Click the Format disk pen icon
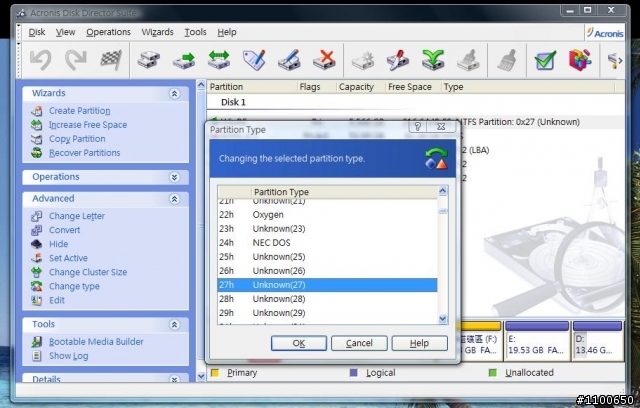The height and width of the screenshot is (408, 640). pyautogui.click(x=289, y=60)
